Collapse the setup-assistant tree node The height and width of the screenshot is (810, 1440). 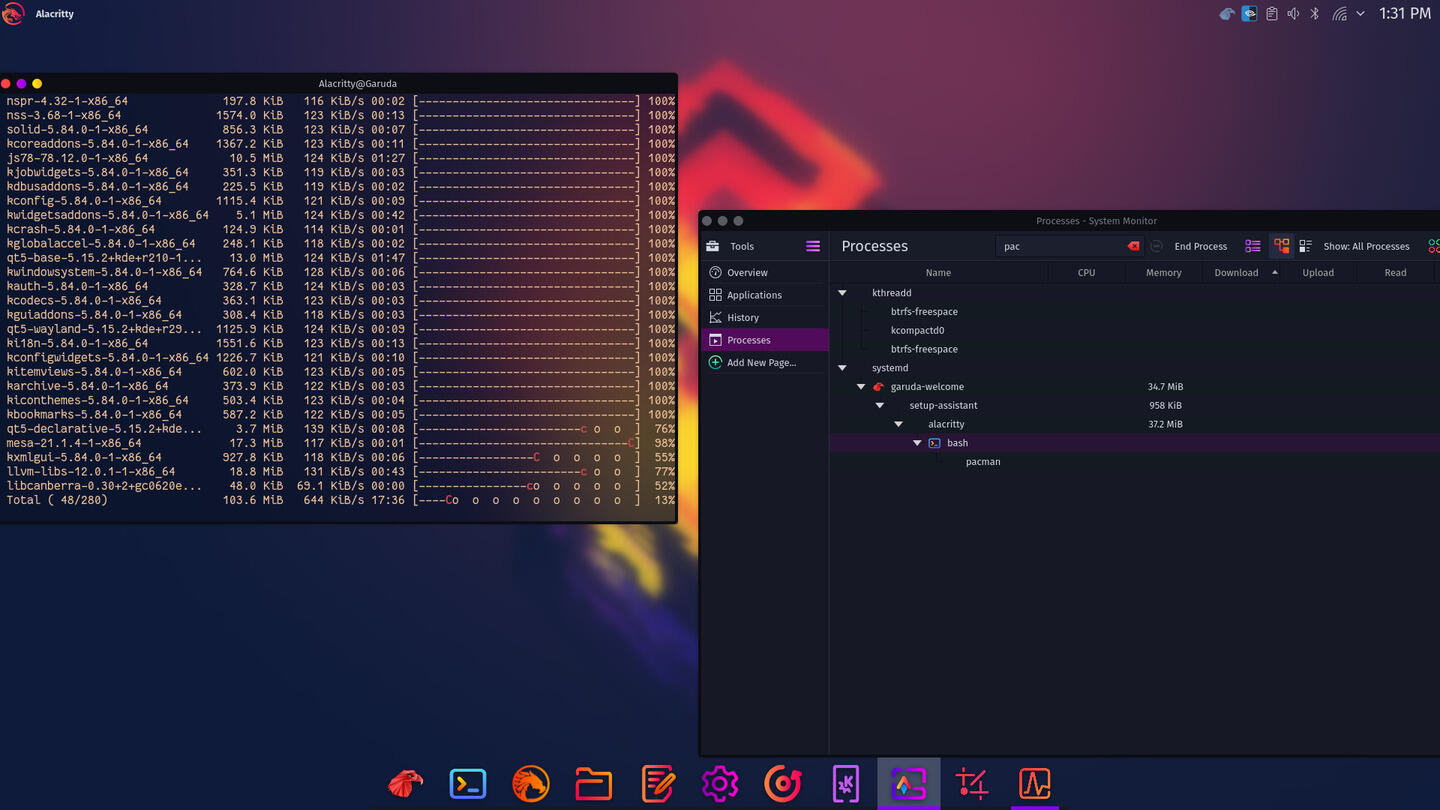pyautogui.click(x=880, y=405)
